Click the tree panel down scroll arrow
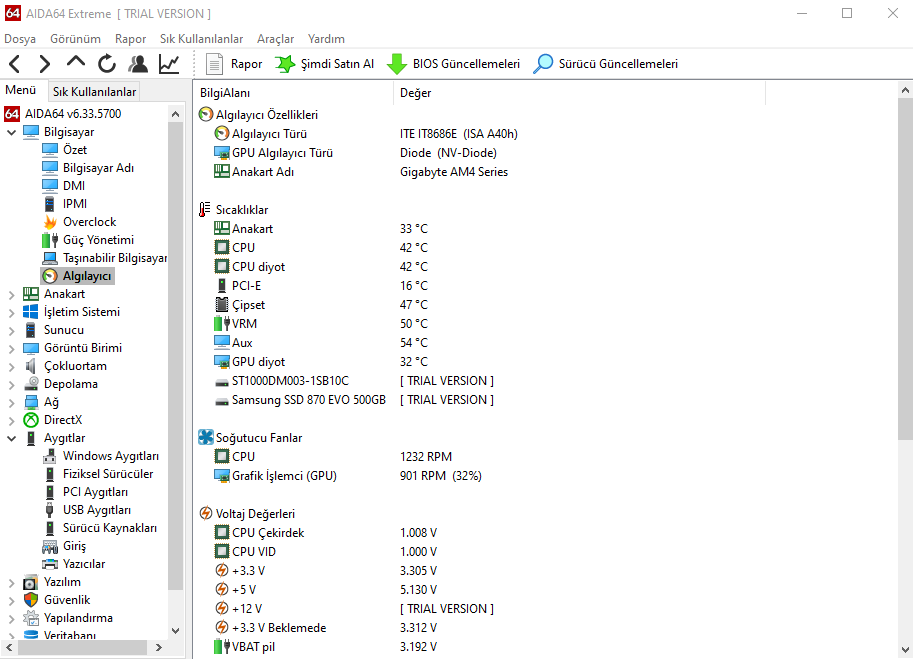Image resolution: width=913 pixels, height=659 pixels. [176, 631]
